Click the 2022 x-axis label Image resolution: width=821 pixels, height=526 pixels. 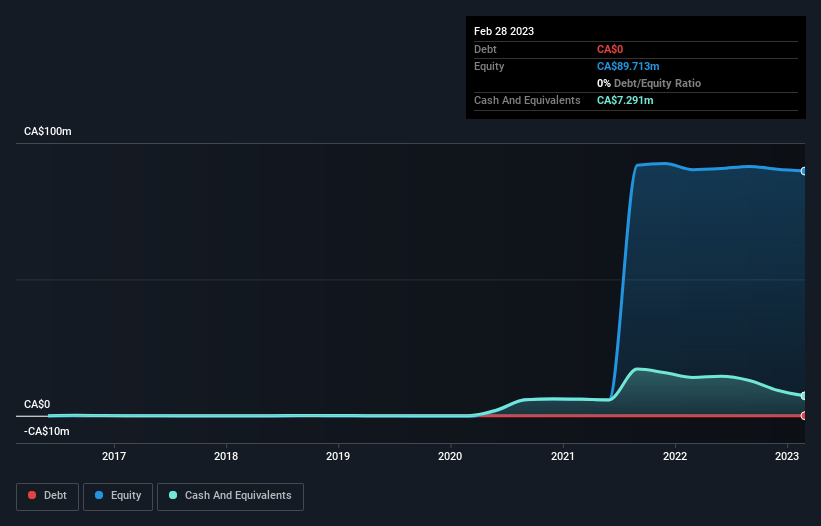coord(675,456)
